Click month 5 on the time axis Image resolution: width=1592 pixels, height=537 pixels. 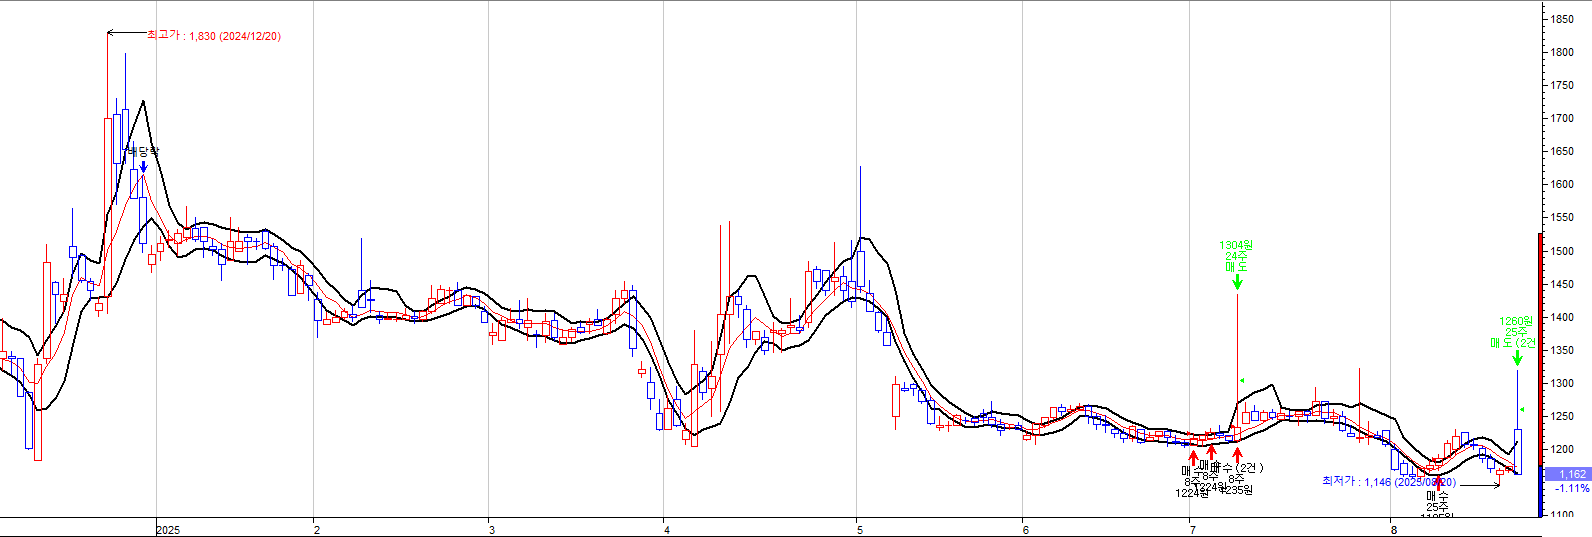pyautogui.click(x=859, y=530)
